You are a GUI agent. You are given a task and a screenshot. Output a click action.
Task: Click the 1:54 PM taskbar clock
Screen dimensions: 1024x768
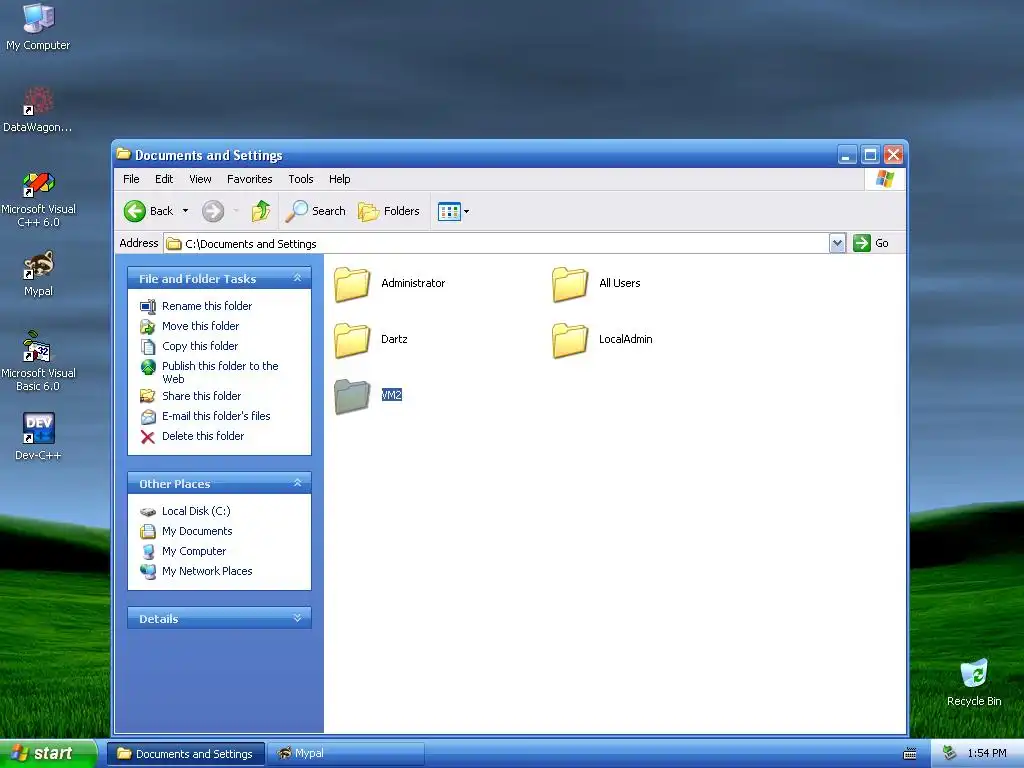click(987, 754)
